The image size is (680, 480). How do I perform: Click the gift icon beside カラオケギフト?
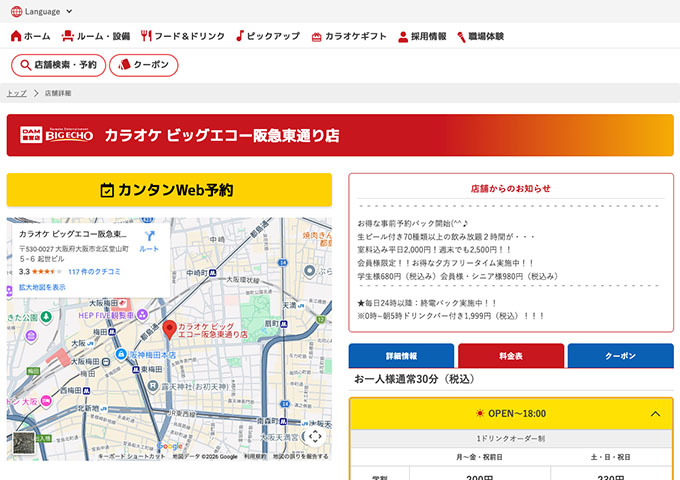click(317, 37)
